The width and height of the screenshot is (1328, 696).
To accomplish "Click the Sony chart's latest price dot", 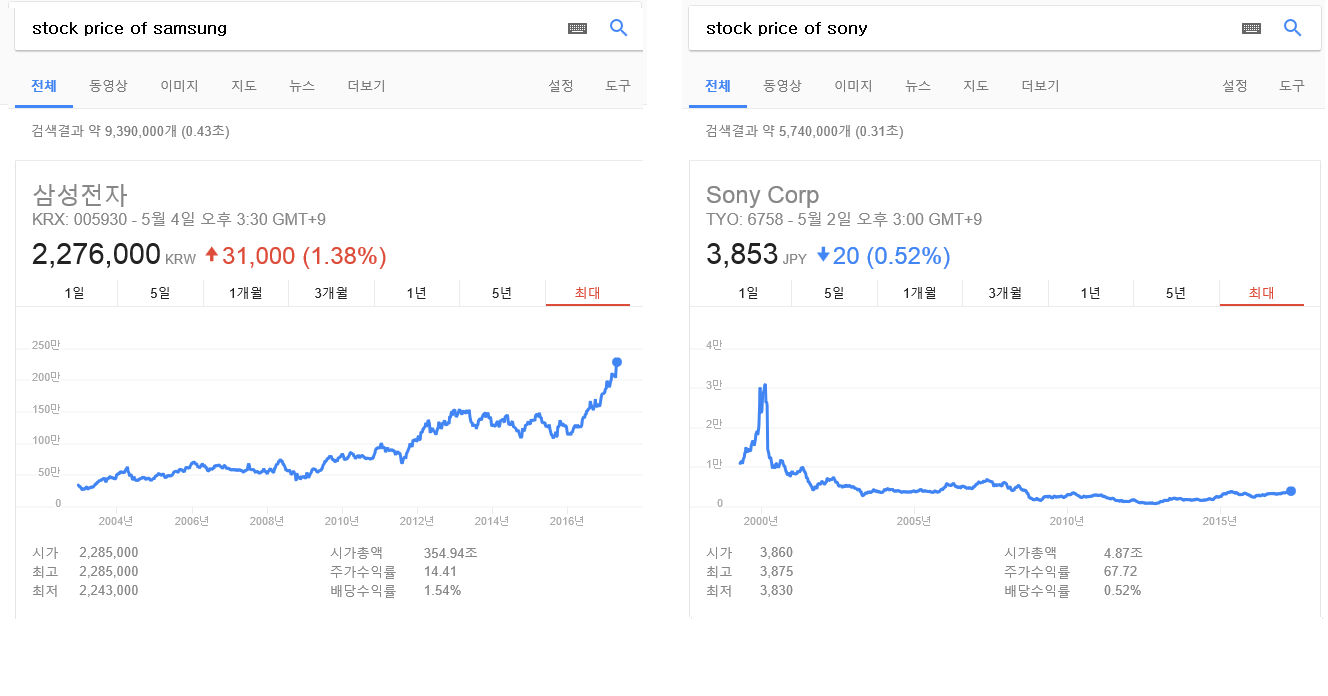I will tap(1291, 491).
